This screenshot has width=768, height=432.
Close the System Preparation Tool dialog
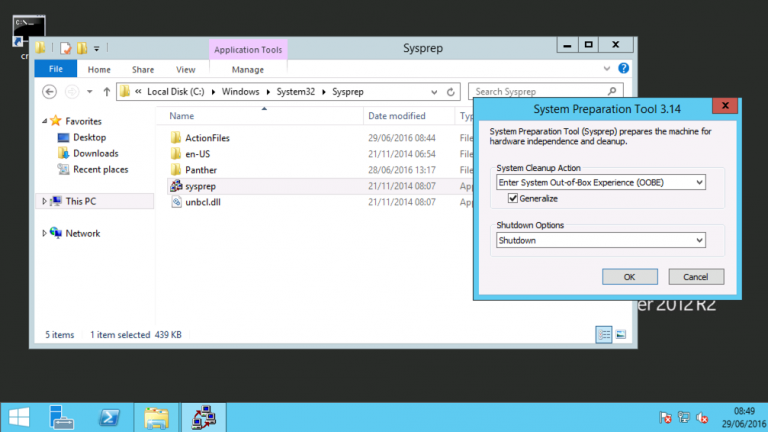725,105
